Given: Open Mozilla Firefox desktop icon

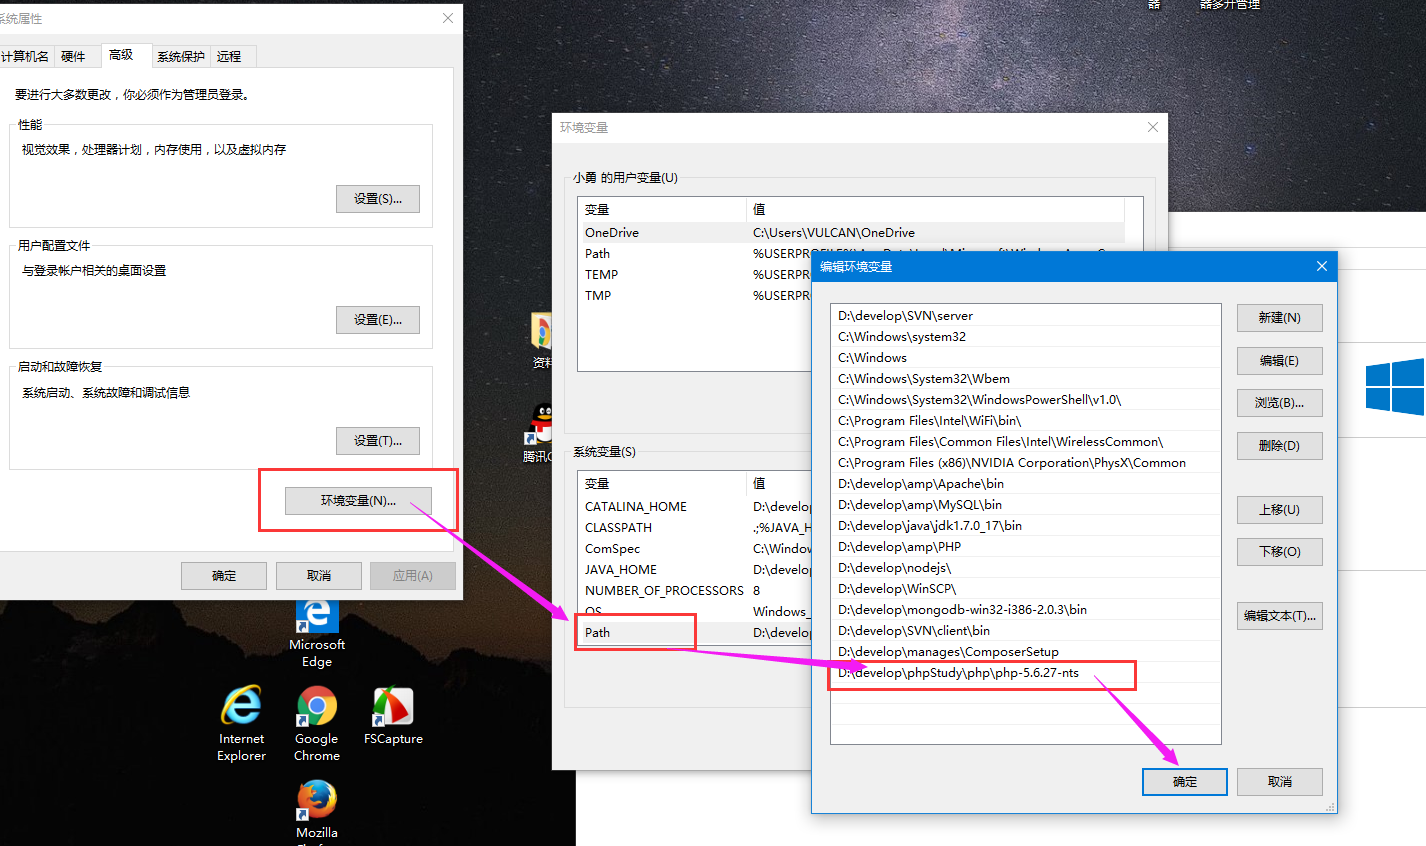Looking at the screenshot, I should (x=316, y=802).
